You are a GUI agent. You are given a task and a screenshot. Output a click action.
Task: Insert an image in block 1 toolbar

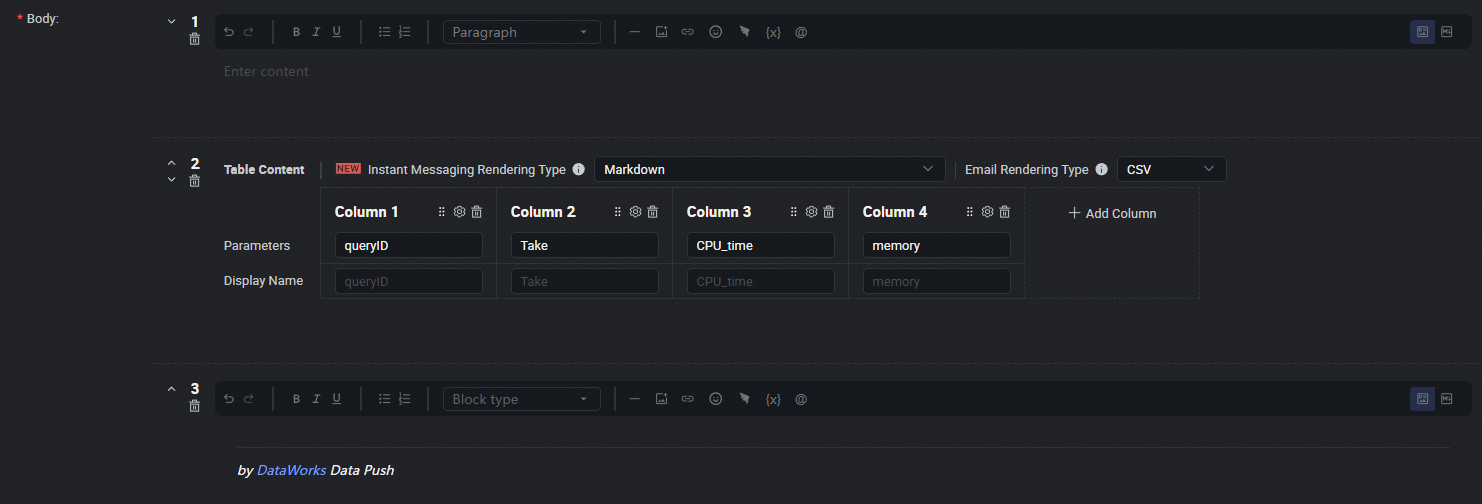[661, 32]
